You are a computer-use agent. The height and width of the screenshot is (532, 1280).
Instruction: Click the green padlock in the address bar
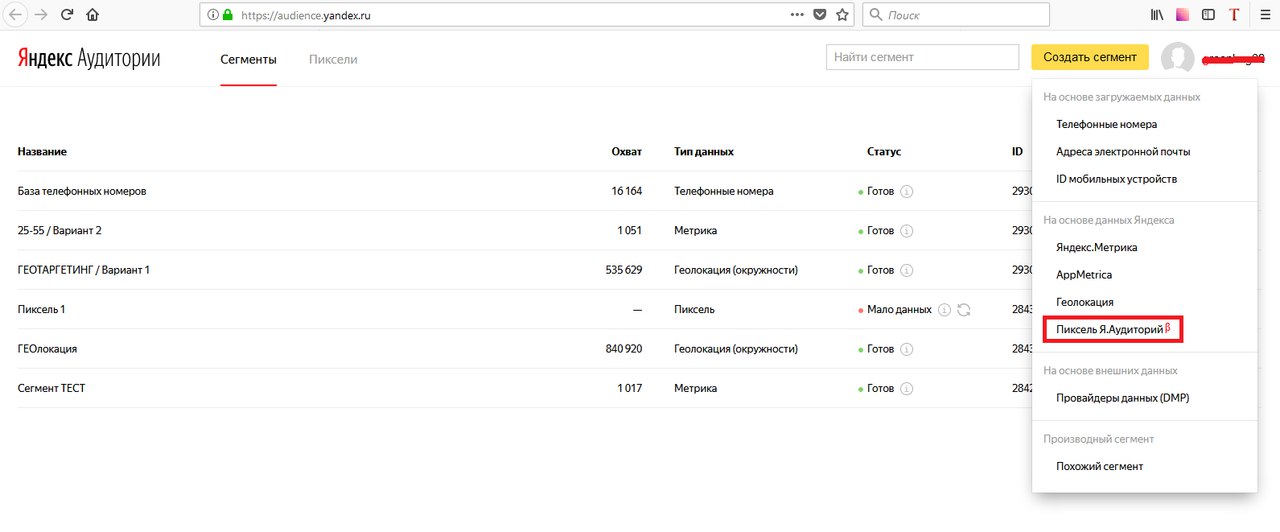(x=227, y=15)
